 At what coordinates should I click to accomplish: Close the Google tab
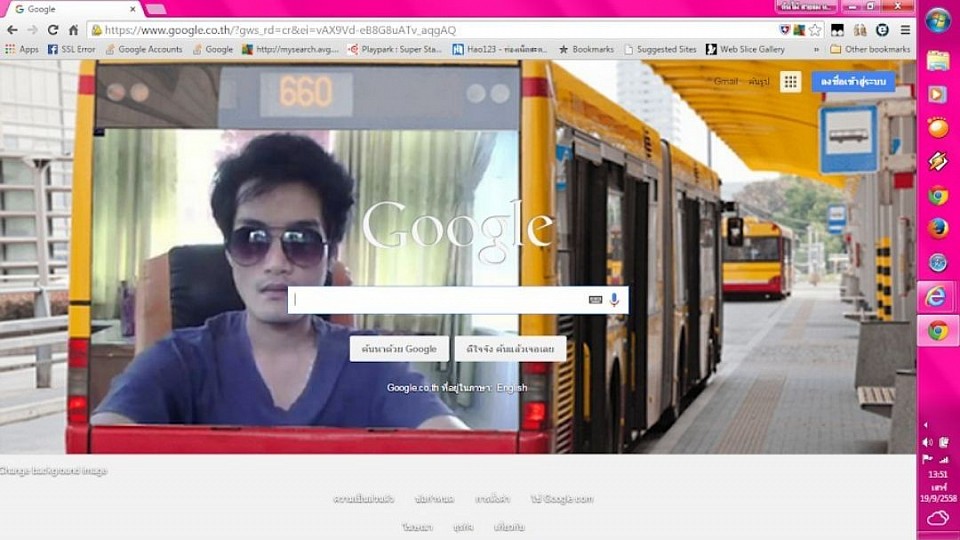pos(132,9)
